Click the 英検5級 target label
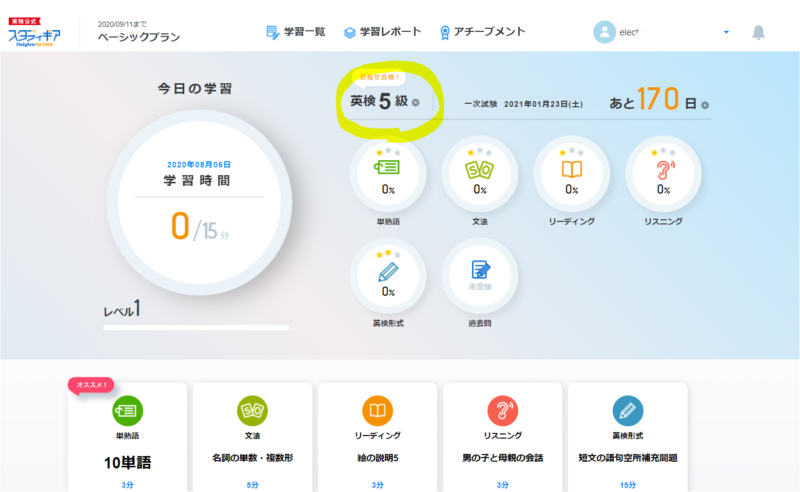This screenshot has width=800, height=492. [379, 101]
